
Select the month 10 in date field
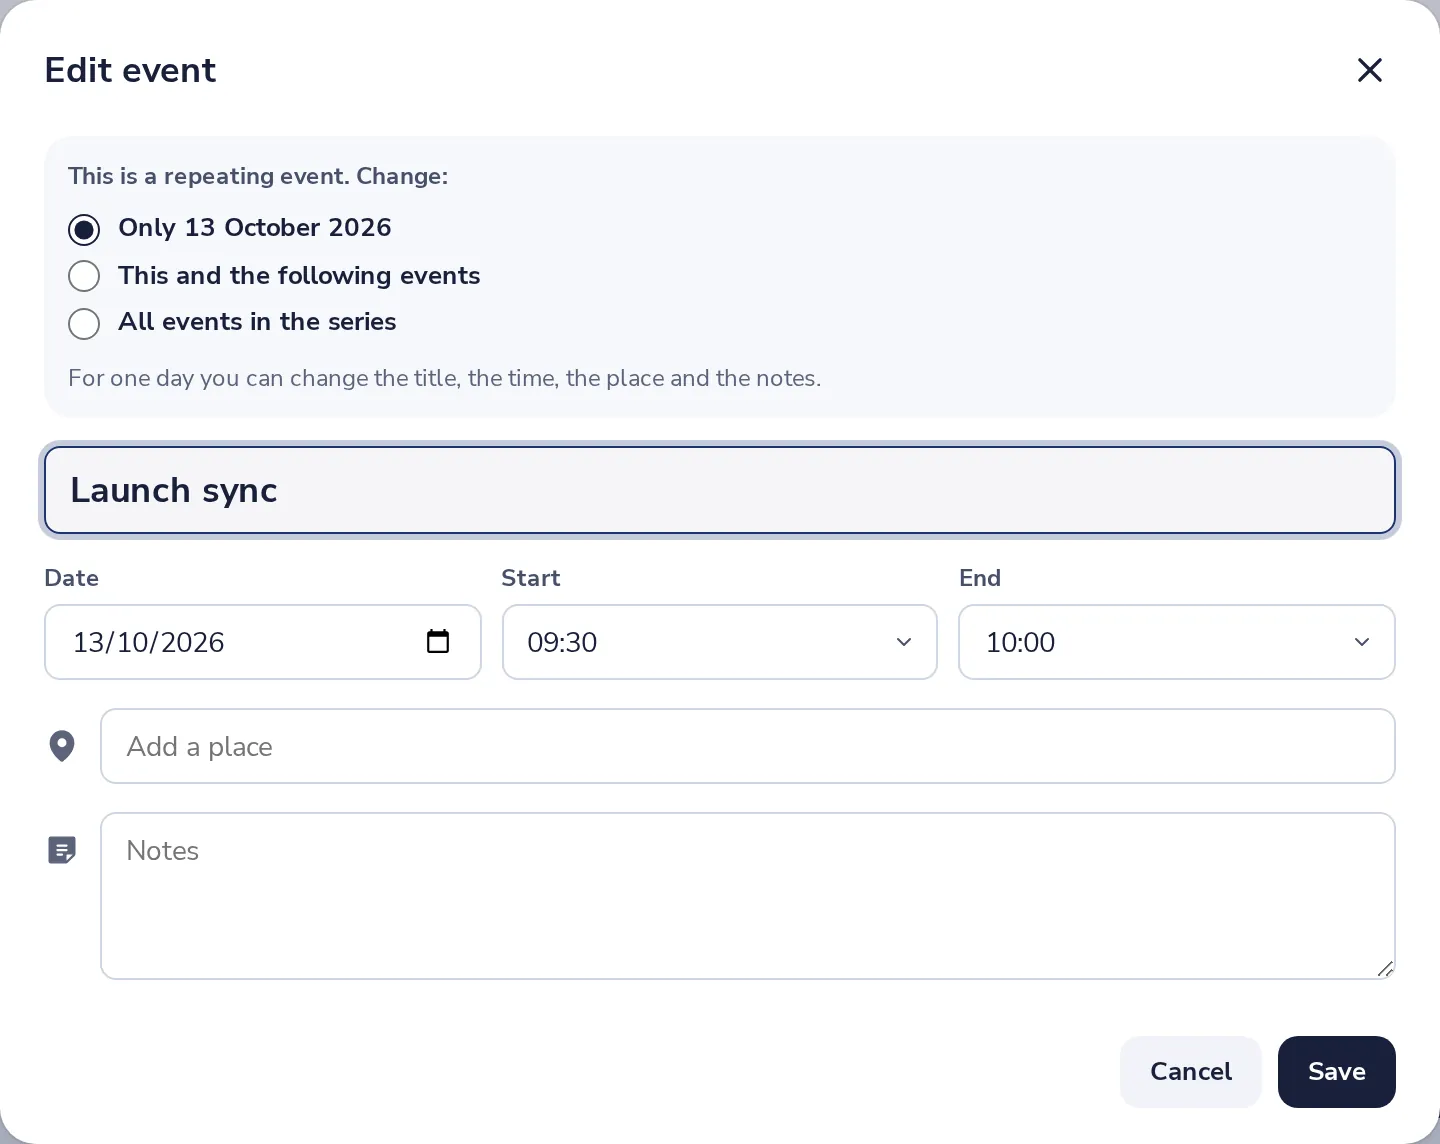pos(132,642)
